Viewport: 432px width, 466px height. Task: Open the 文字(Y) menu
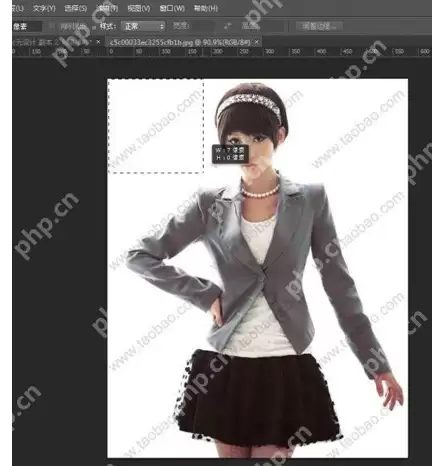(44, 8)
